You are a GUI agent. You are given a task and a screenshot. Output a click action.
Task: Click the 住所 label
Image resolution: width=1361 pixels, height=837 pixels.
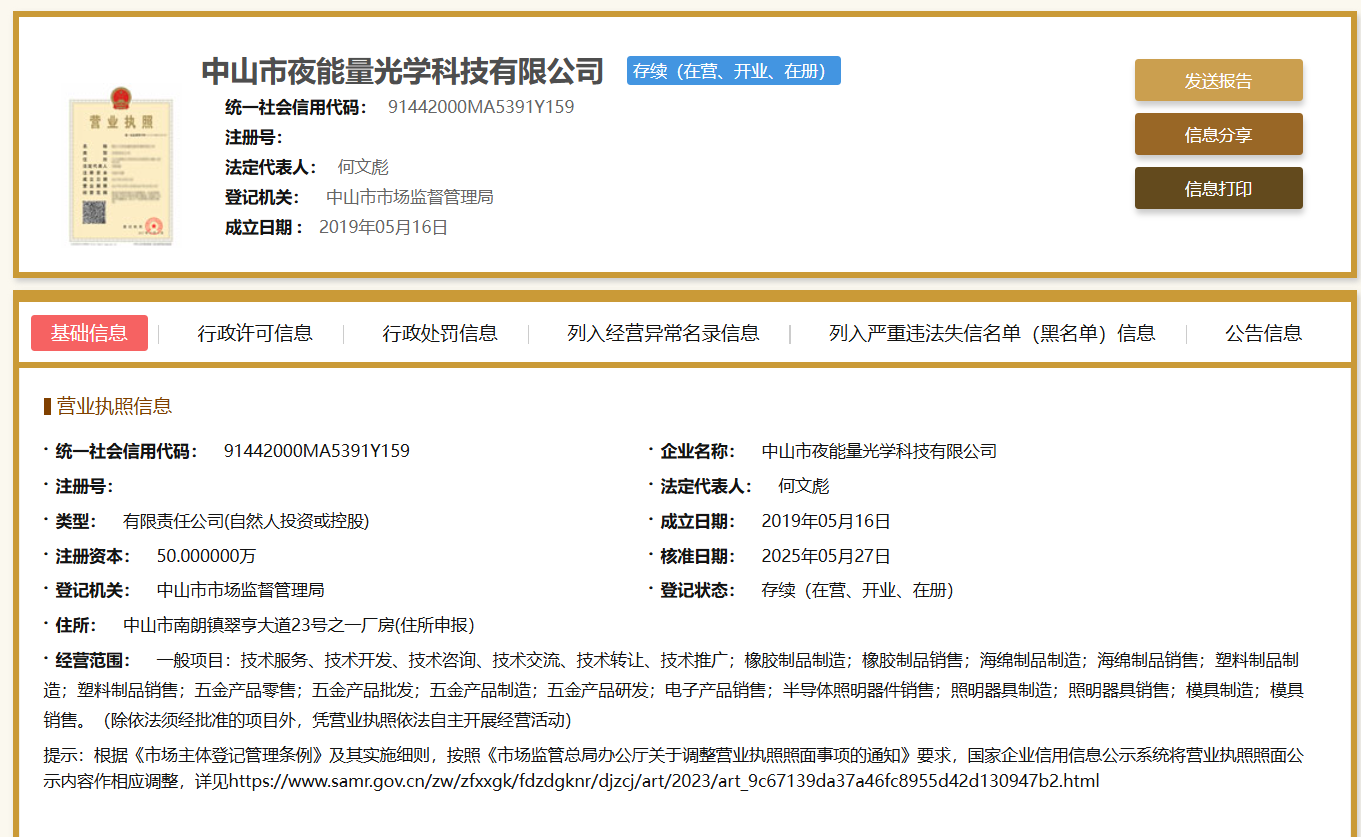76,625
